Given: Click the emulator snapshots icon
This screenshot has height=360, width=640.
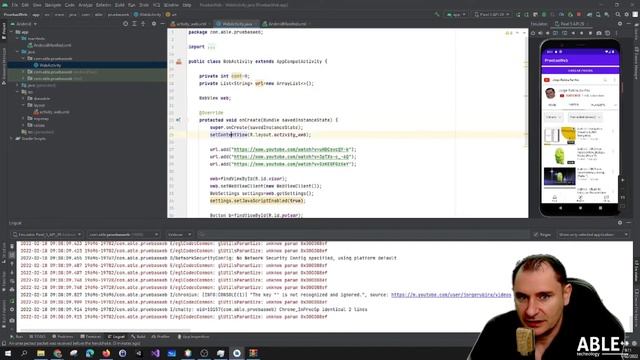Looking at the screenshot, I should tap(607, 33).
